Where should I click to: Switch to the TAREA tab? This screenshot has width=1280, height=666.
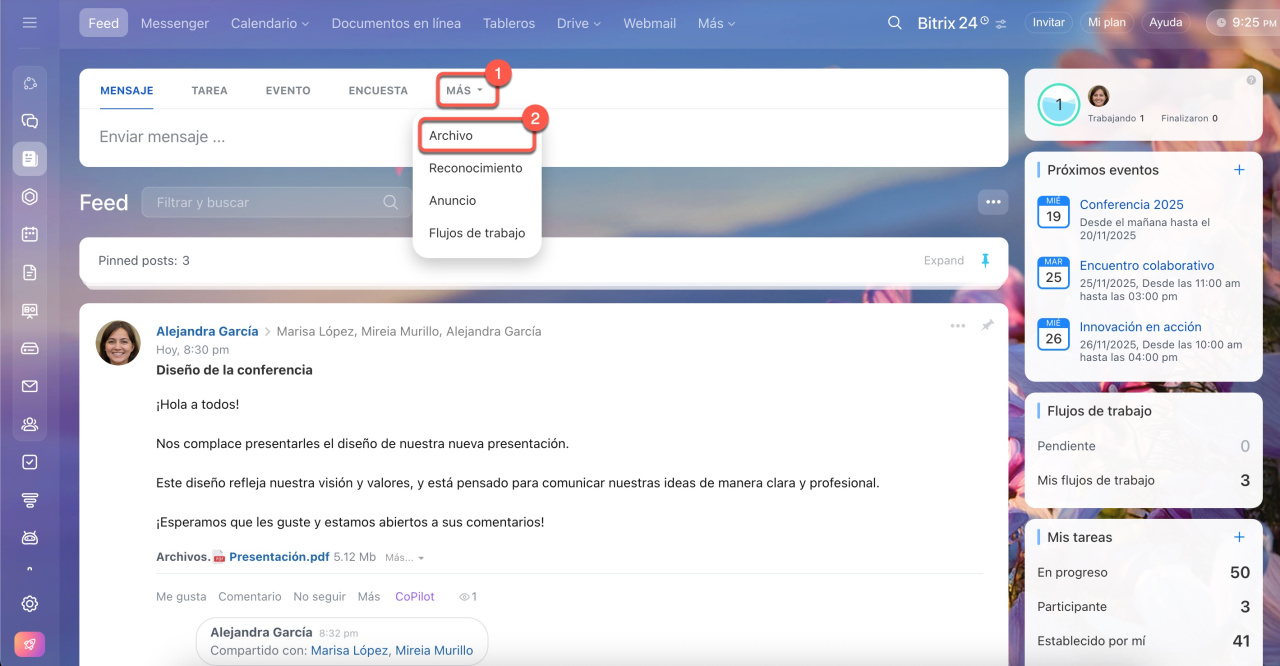click(x=209, y=91)
